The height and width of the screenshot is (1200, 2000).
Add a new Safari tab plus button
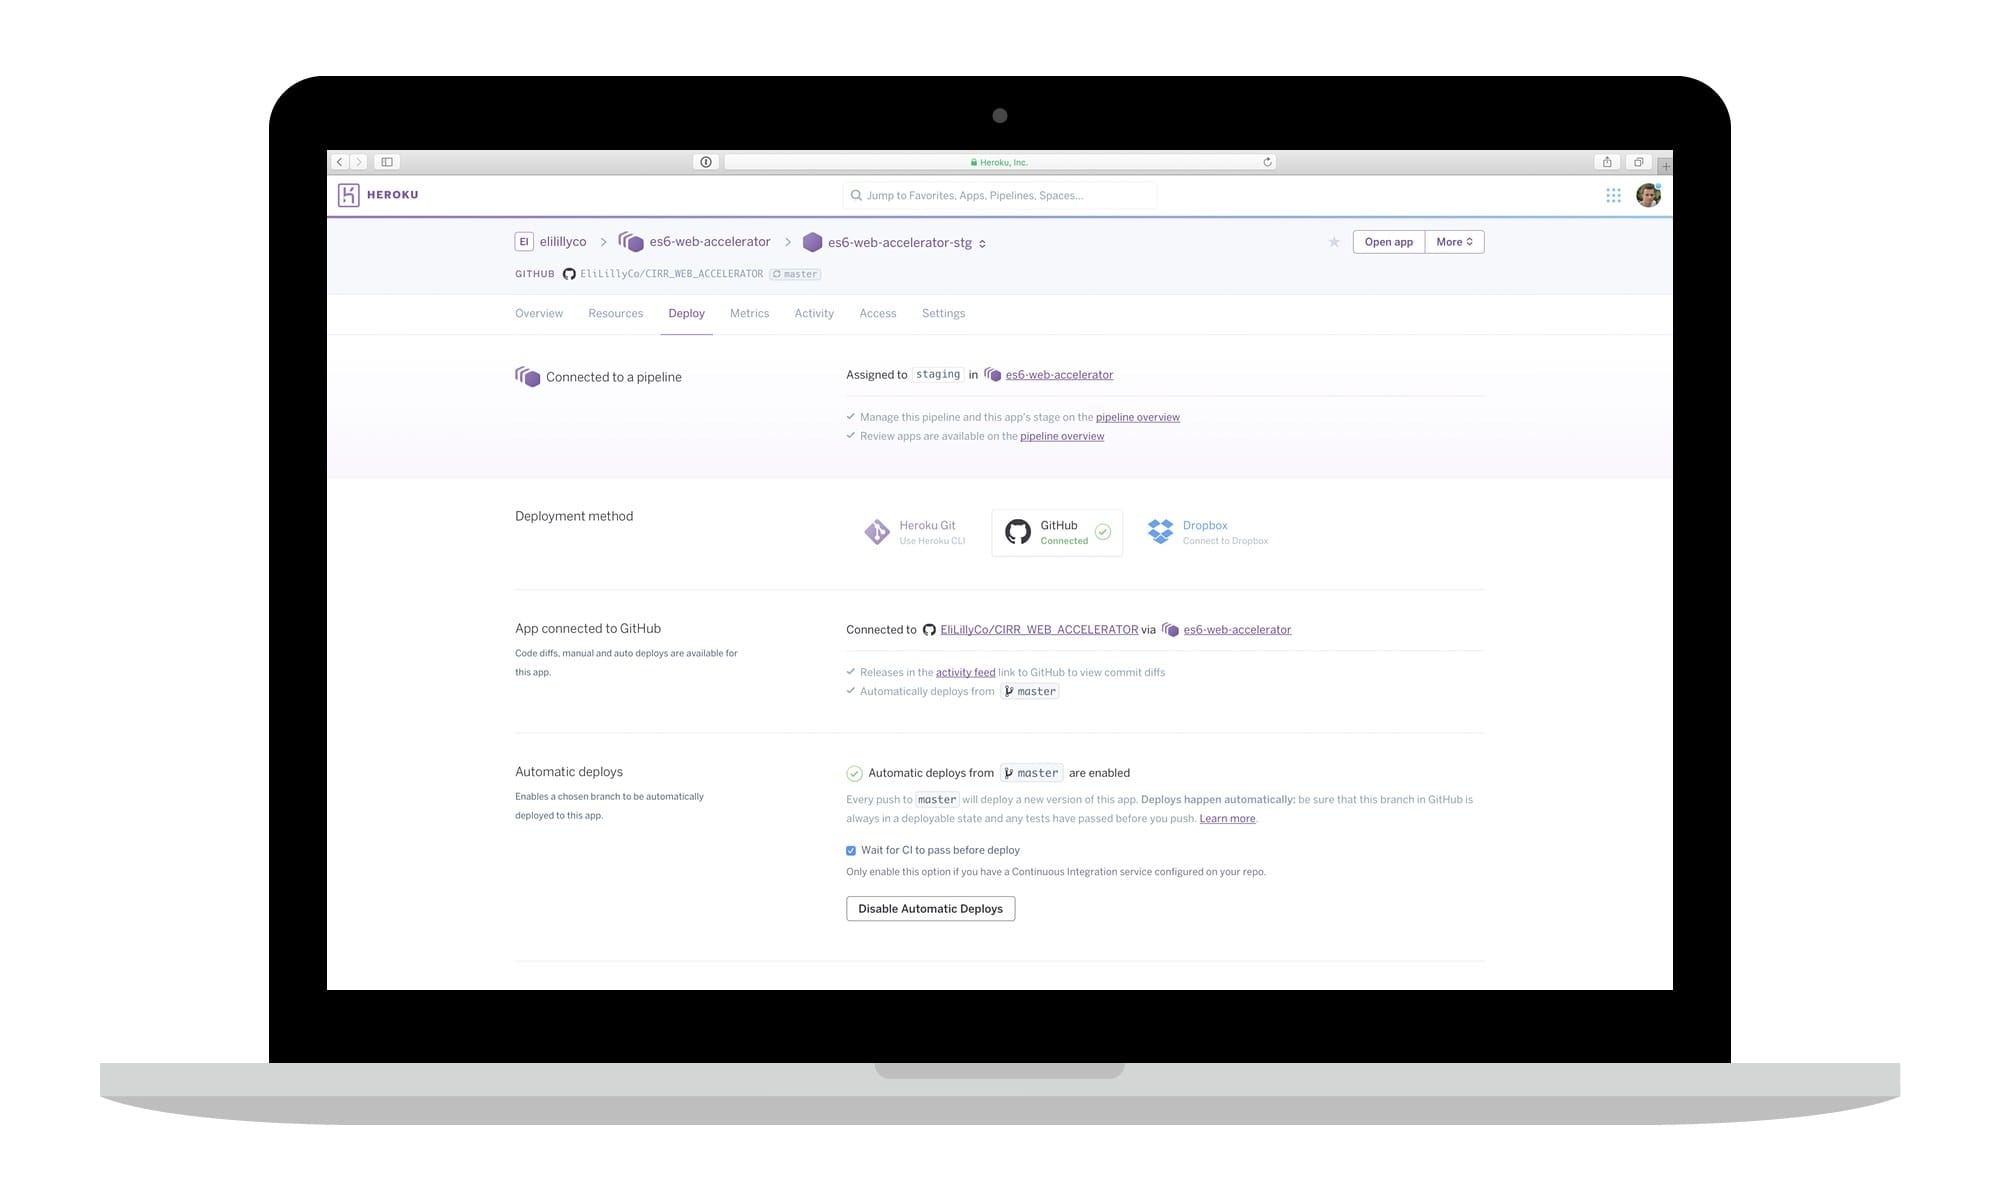pos(1665,166)
